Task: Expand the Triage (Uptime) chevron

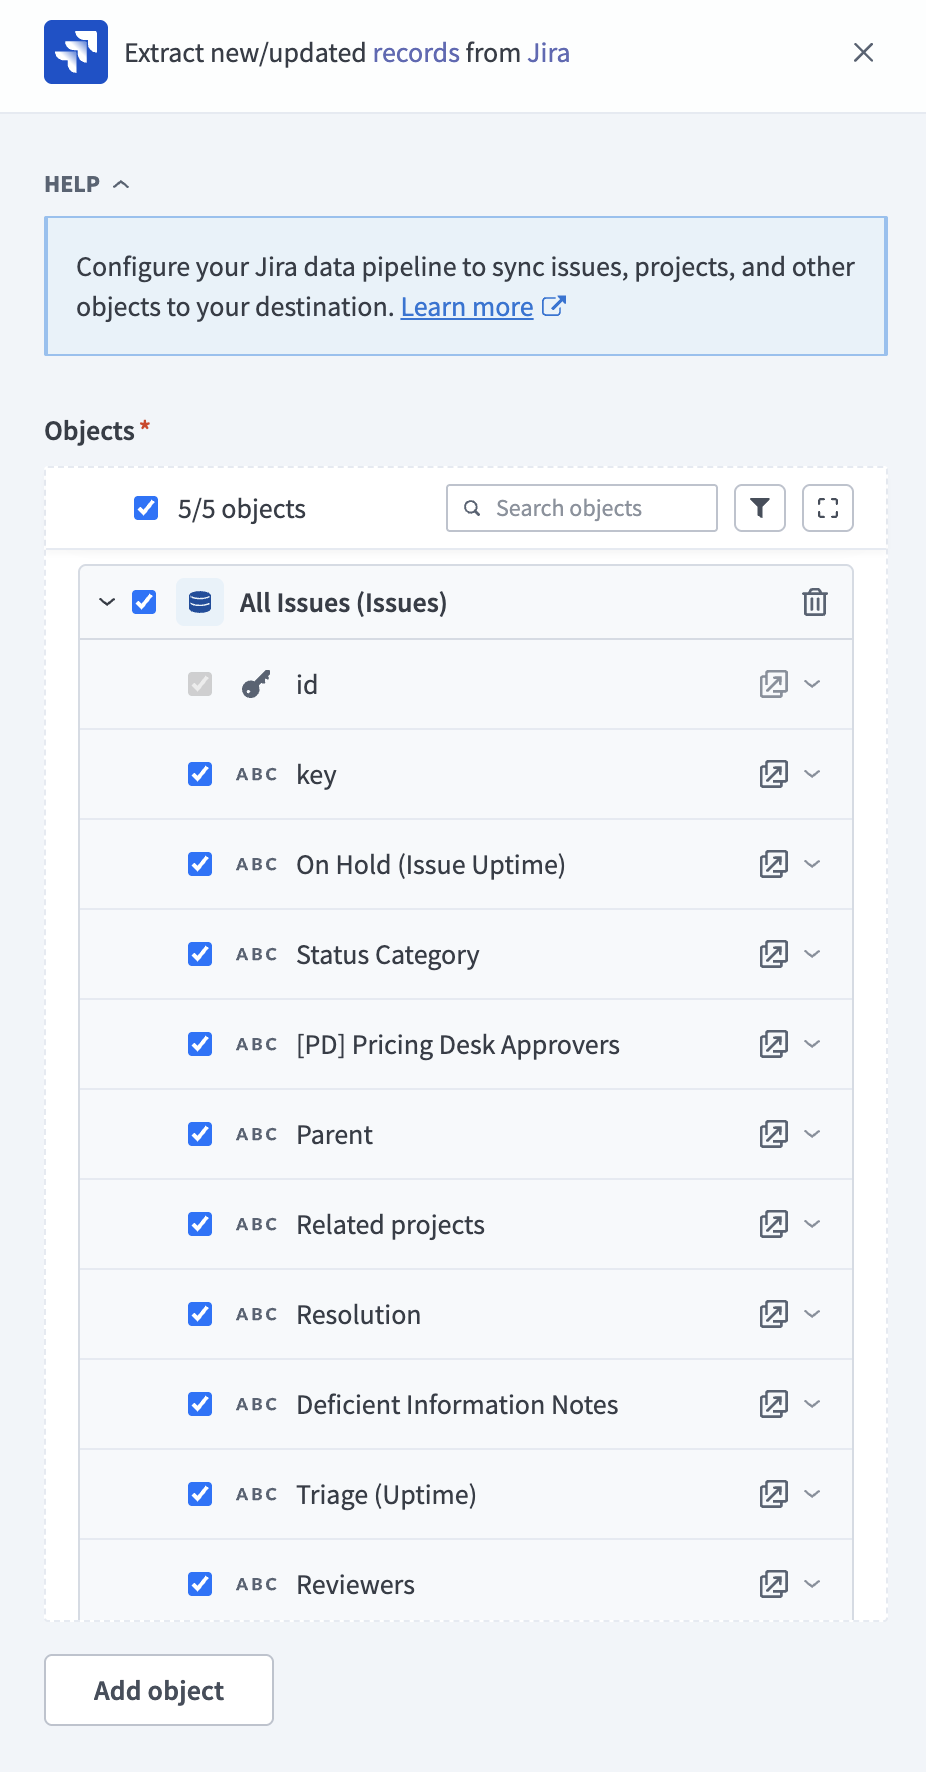Action: point(812,1494)
